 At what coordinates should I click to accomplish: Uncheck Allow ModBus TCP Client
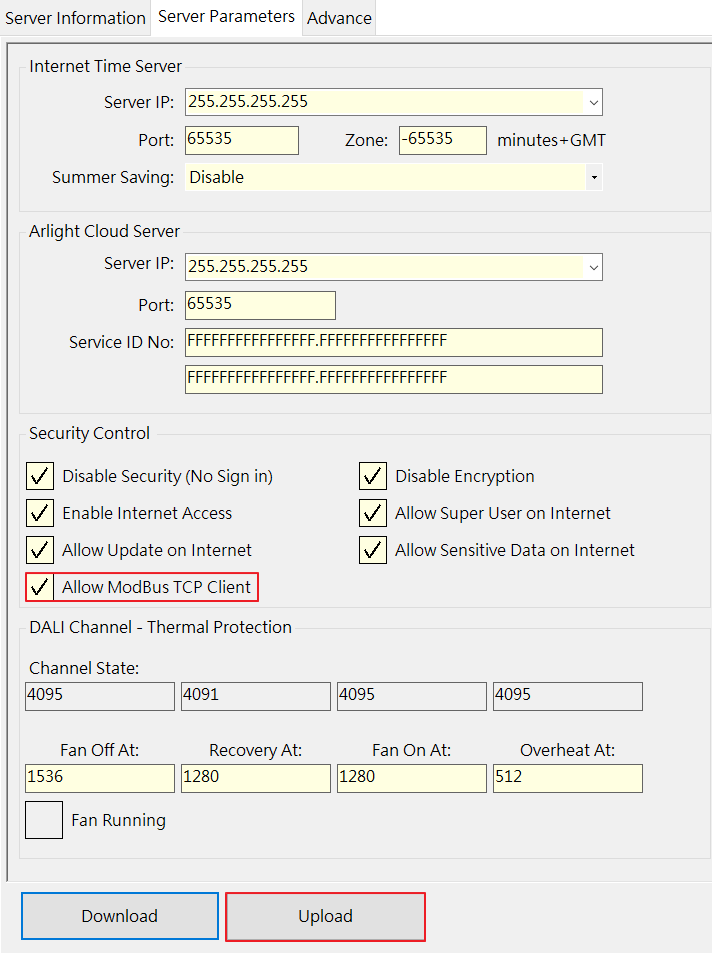click(x=40, y=587)
